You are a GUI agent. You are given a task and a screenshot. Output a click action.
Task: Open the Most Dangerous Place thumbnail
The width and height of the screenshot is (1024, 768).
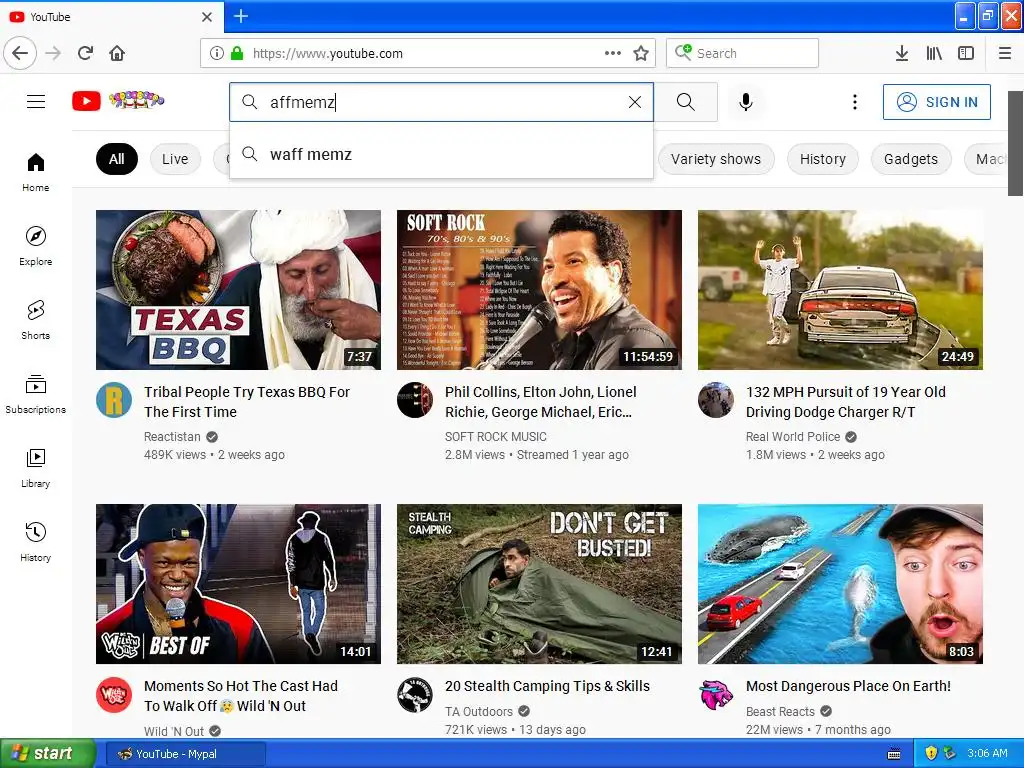point(840,584)
